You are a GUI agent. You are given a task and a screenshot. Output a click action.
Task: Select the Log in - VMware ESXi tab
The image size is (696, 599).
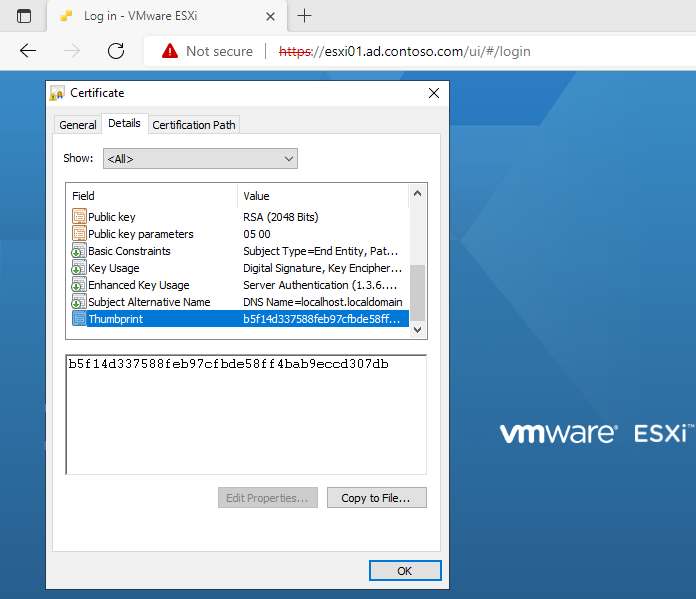(167, 16)
